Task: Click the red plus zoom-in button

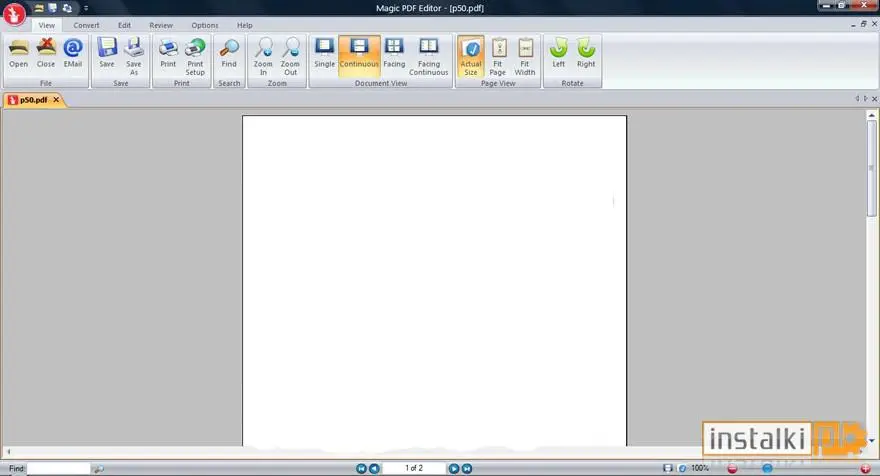Action: [866, 468]
